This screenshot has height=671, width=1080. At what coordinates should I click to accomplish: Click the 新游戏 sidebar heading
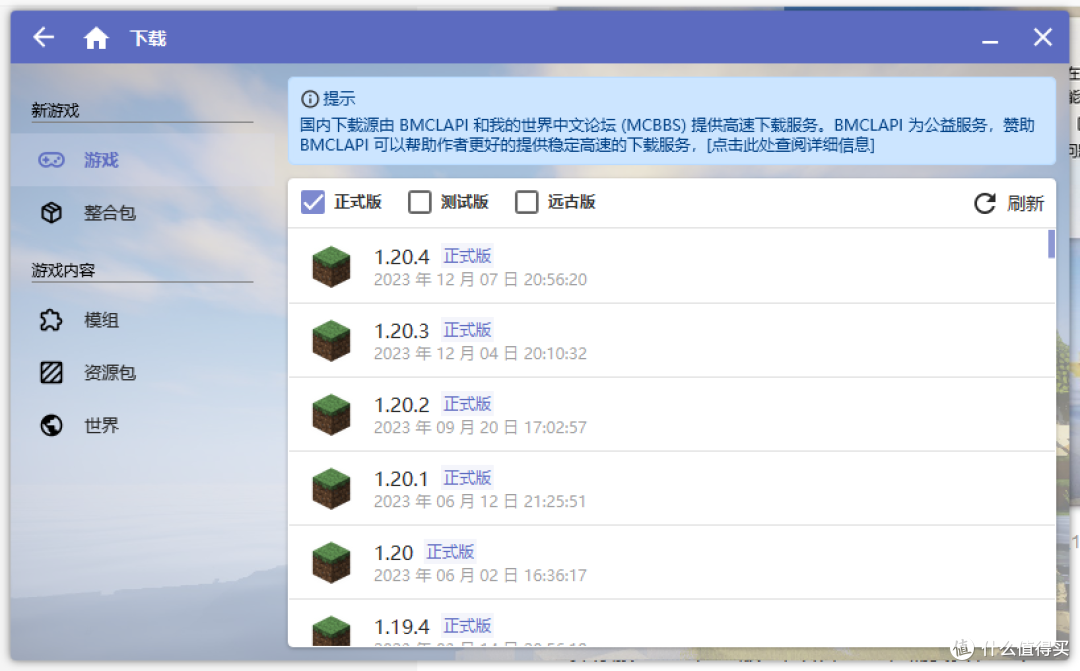point(55,110)
